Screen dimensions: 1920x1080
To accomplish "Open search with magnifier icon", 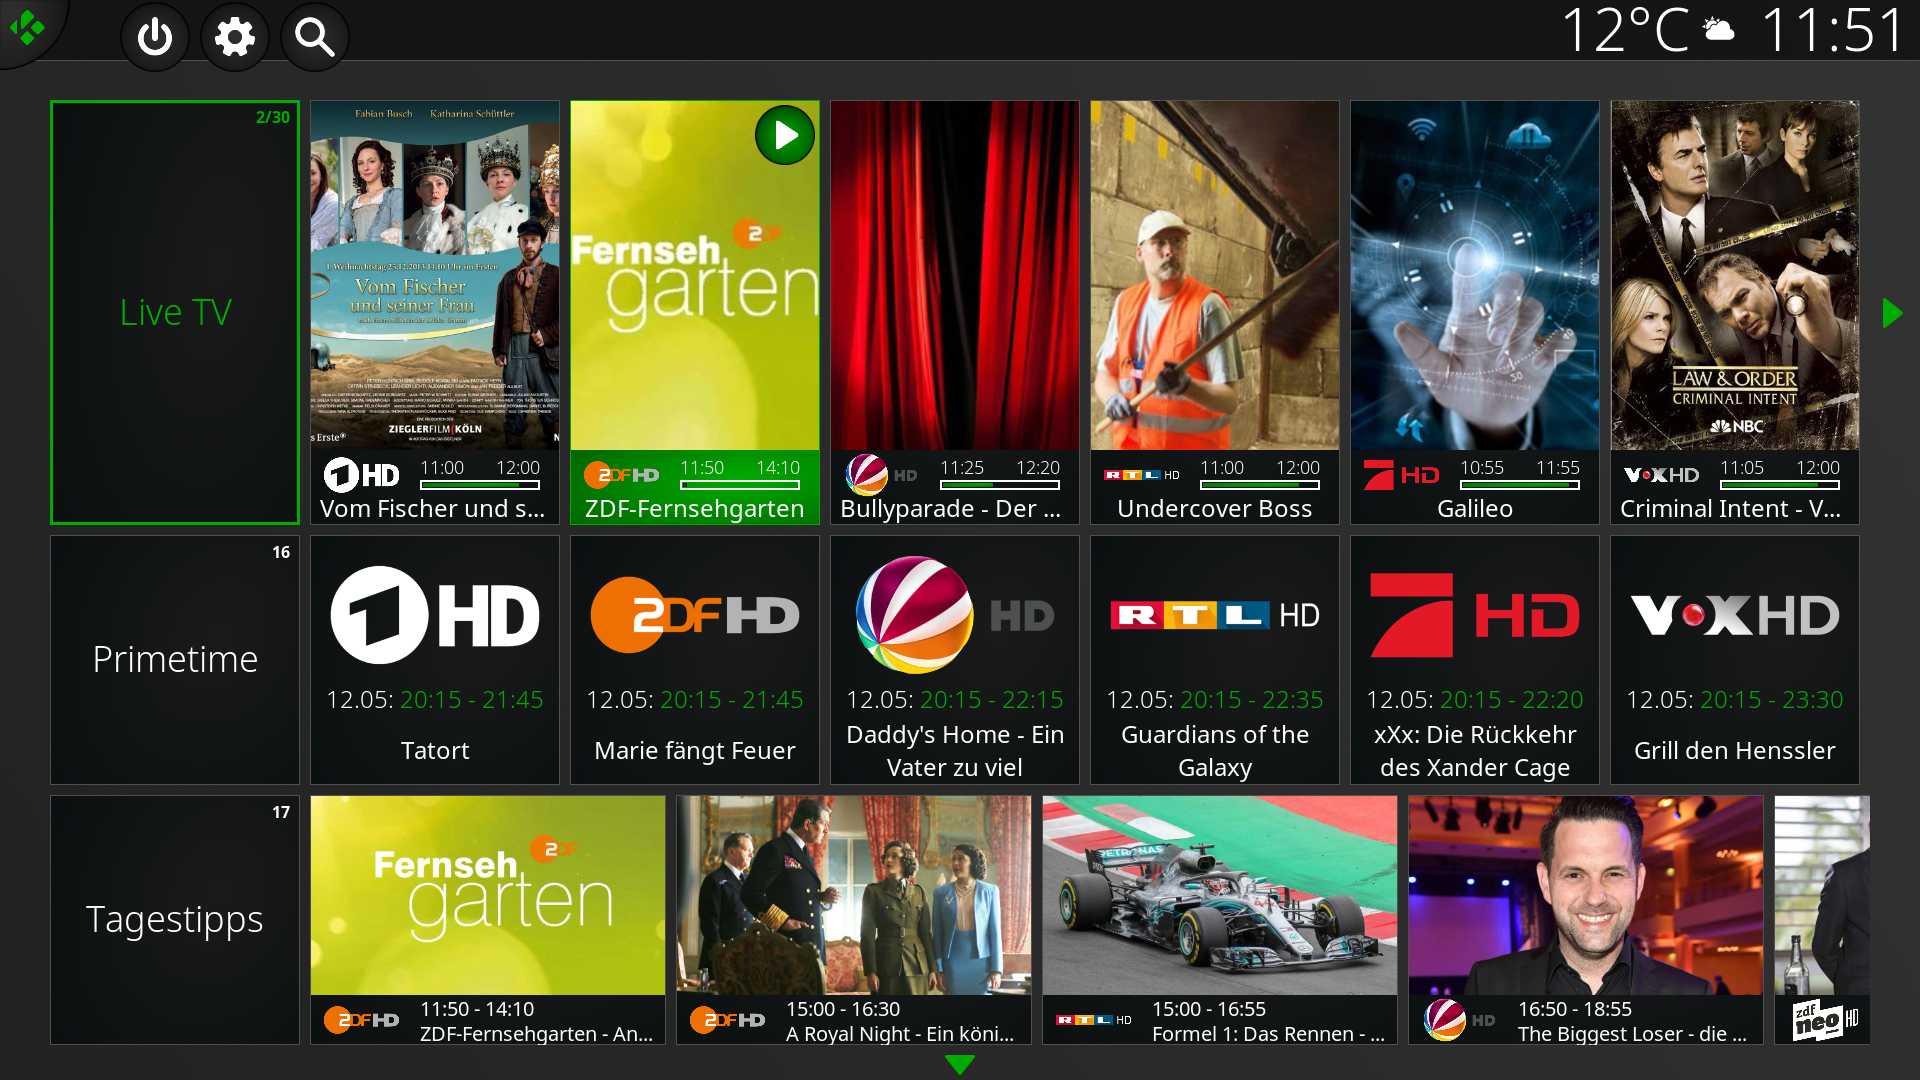I will (x=315, y=38).
